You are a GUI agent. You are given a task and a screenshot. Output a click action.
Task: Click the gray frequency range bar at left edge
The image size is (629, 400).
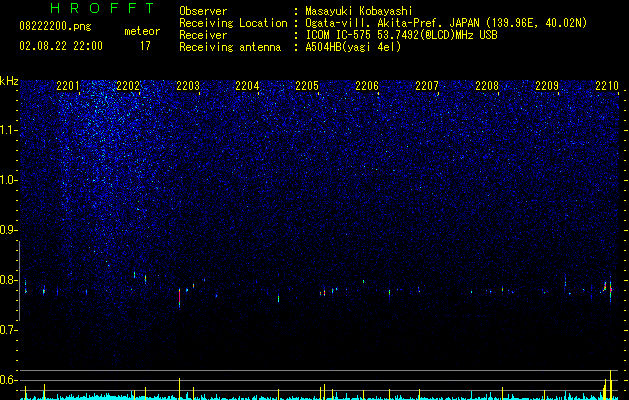coord(19,281)
